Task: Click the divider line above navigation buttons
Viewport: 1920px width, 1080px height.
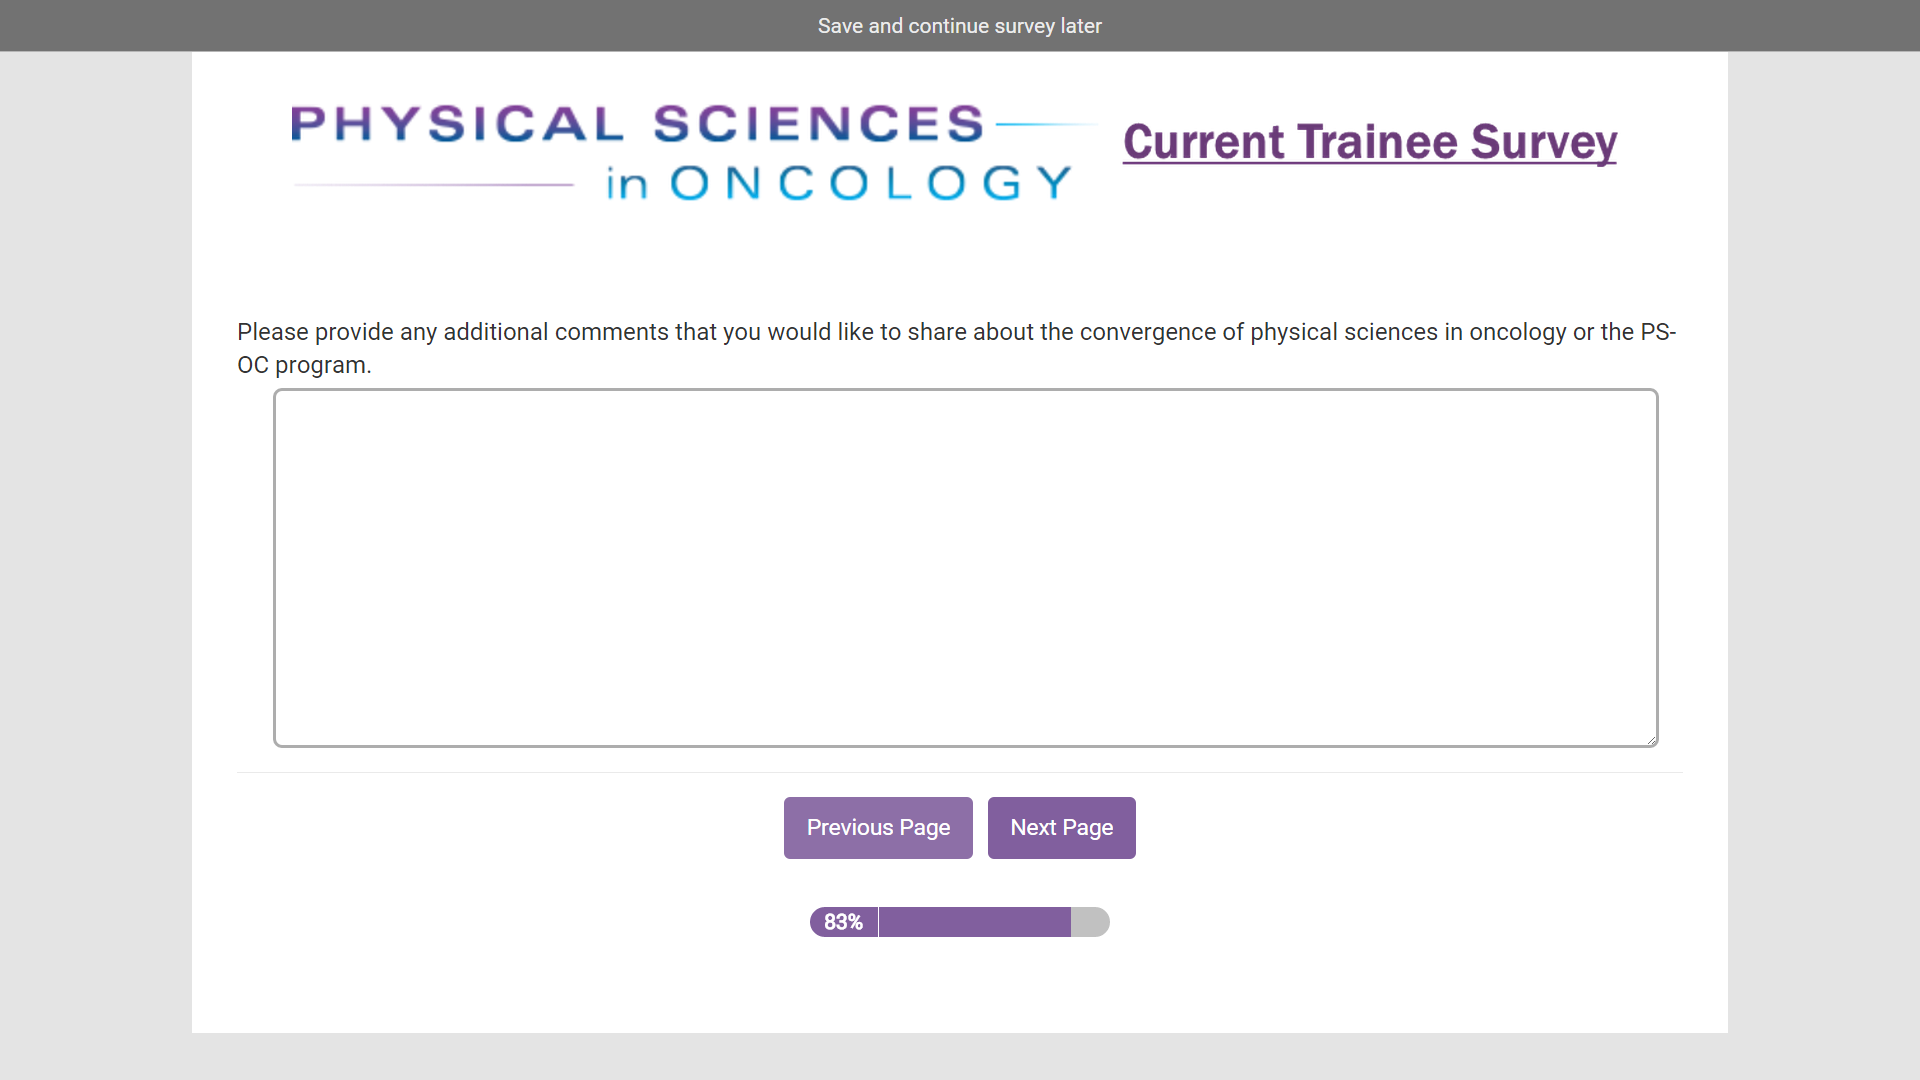Action: pyautogui.click(x=959, y=772)
